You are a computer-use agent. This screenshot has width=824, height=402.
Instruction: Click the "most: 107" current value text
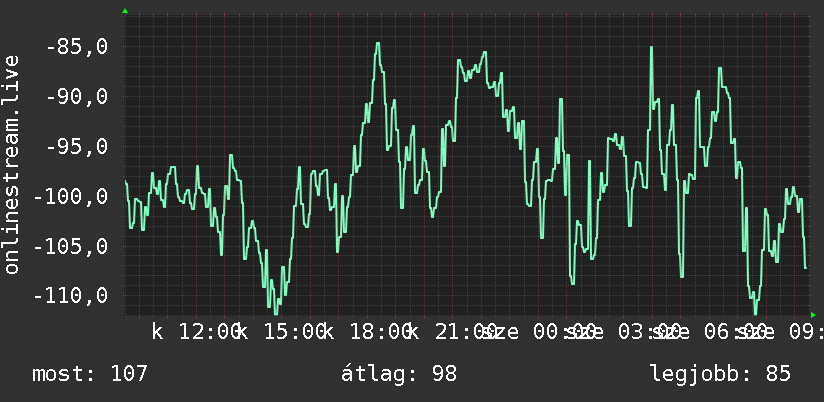pos(90,374)
